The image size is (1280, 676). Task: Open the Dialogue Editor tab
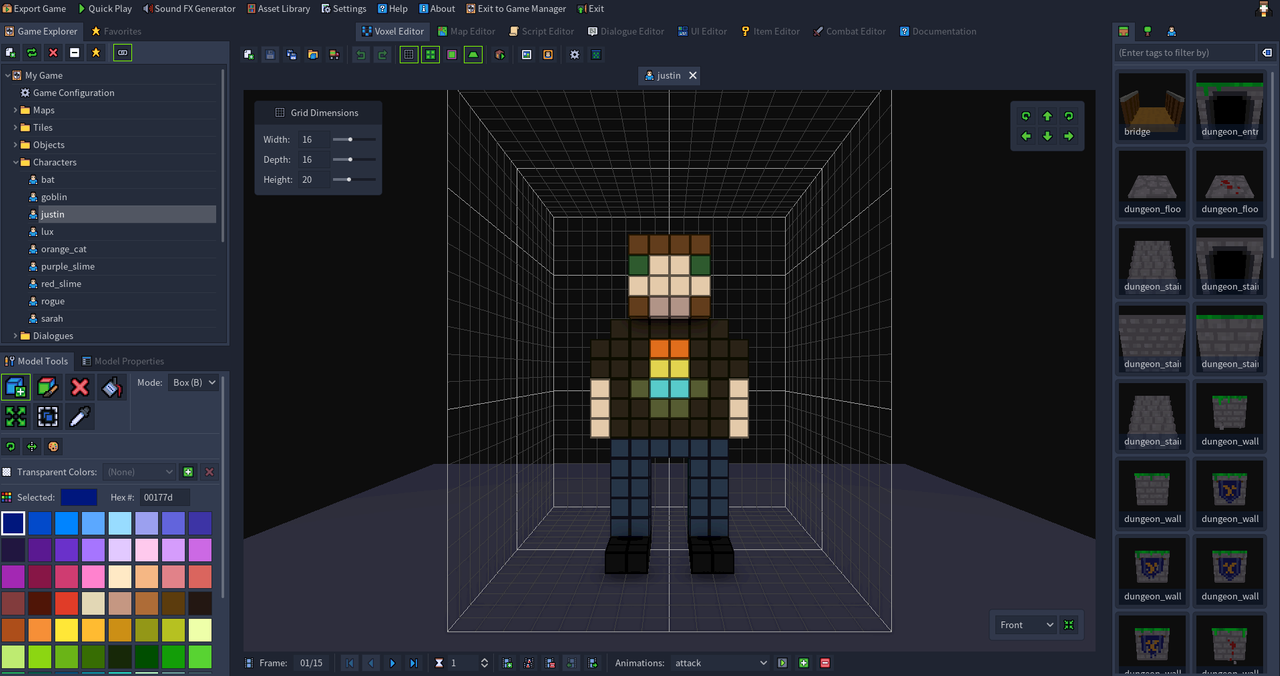click(x=626, y=31)
